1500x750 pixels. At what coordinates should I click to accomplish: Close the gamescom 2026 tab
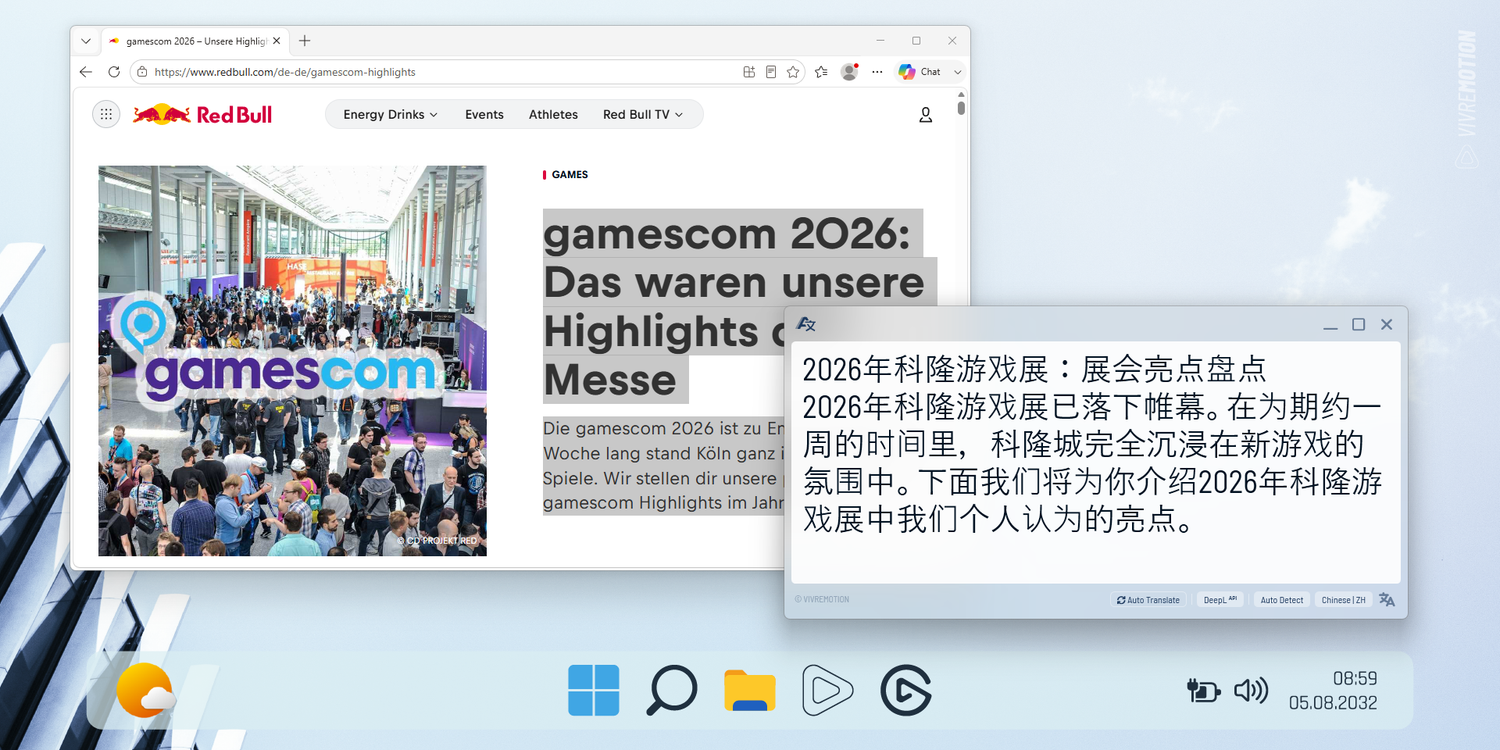pos(278,41)
